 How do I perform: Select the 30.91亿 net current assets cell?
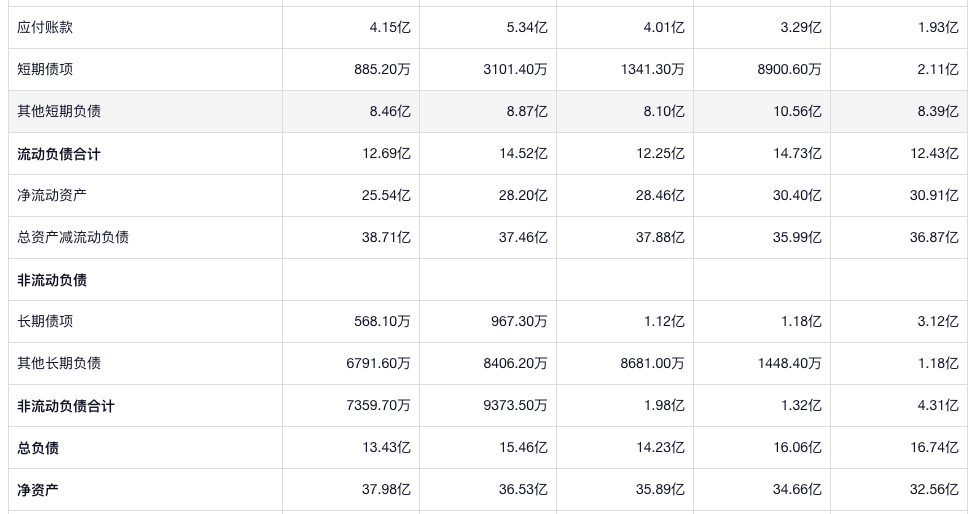pos(934,195)
